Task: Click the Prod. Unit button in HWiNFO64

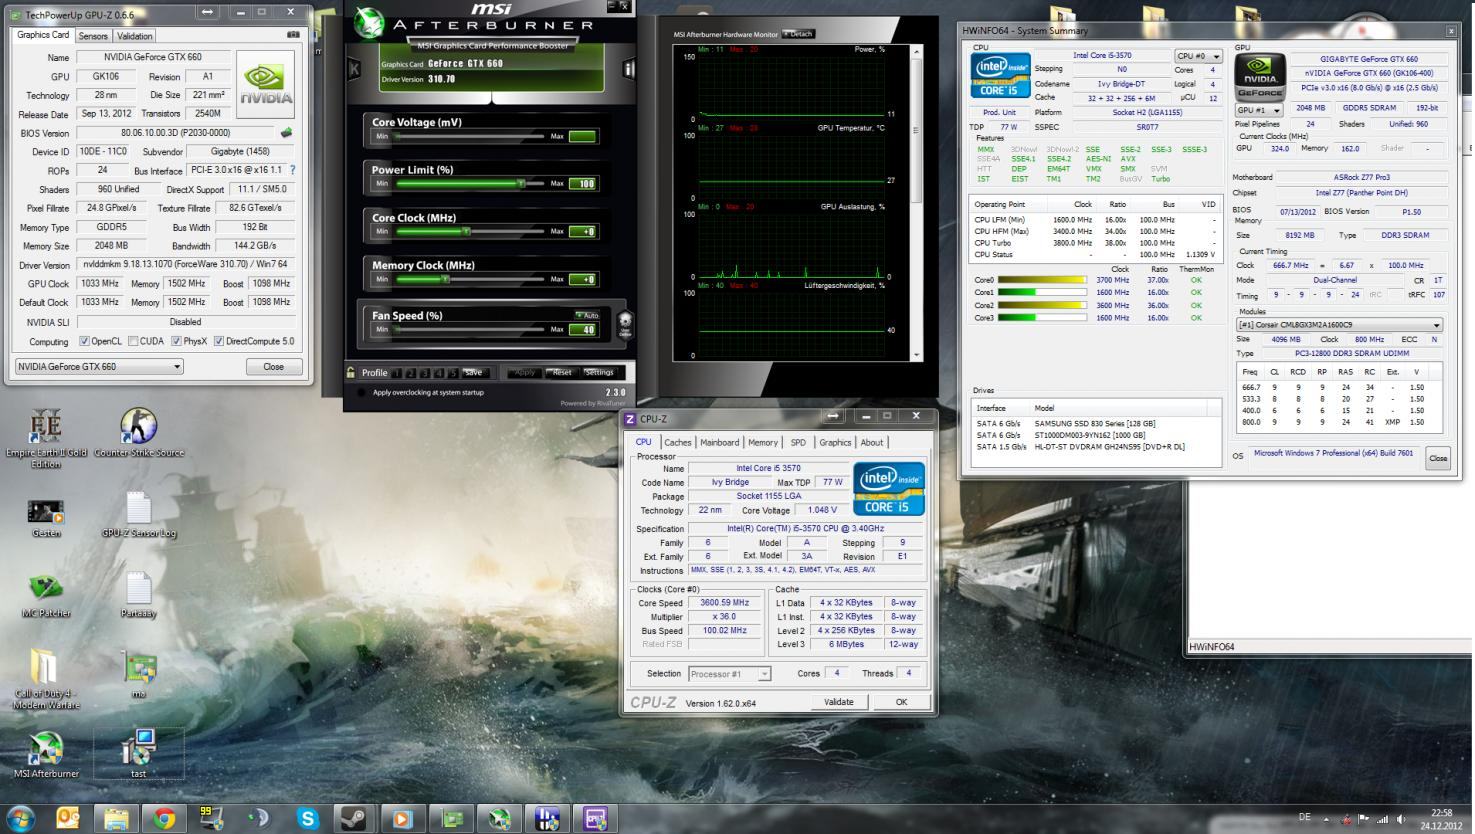Action: 998,113
